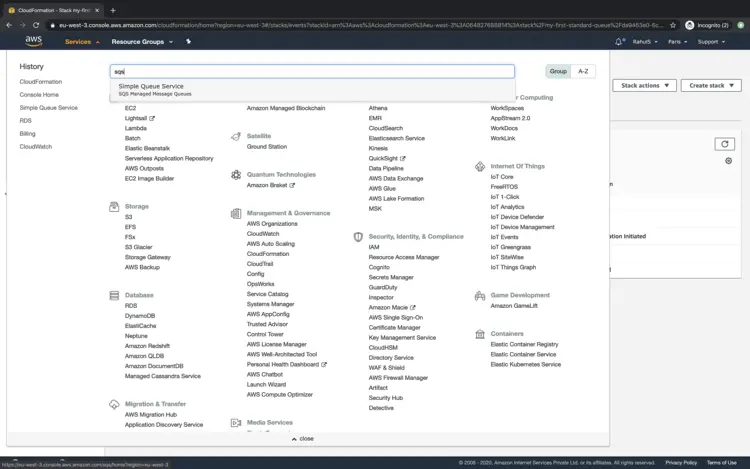The width and height of the screenshot is (750, 469).
Task: Click the service search input field
Action: click(x=312, y=71)
